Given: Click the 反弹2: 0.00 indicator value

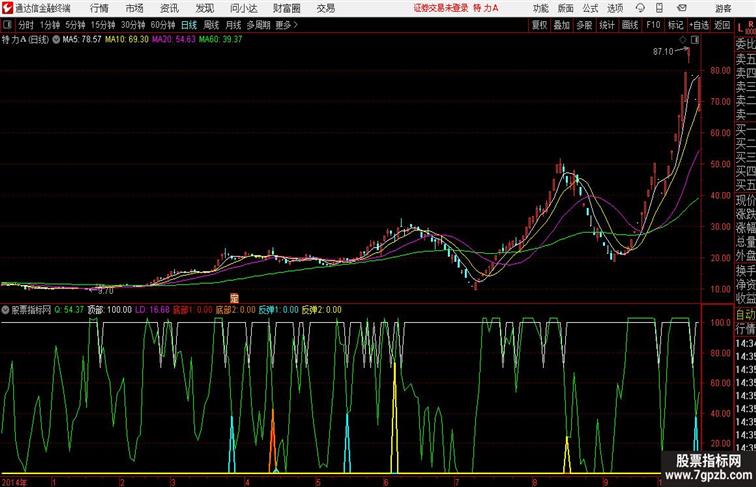Looking at the screenshot, I should coord(321,310).
